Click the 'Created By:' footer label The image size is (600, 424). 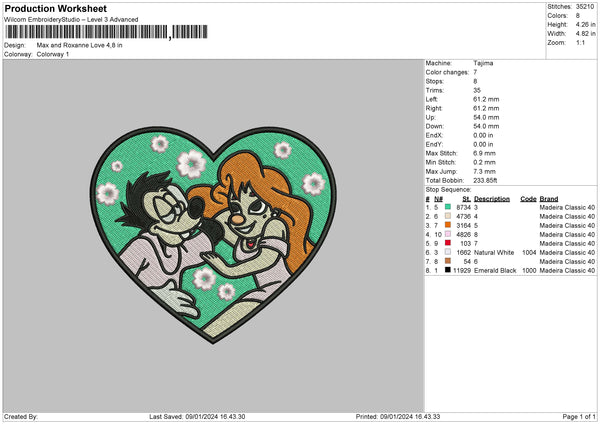pos(21,417)
